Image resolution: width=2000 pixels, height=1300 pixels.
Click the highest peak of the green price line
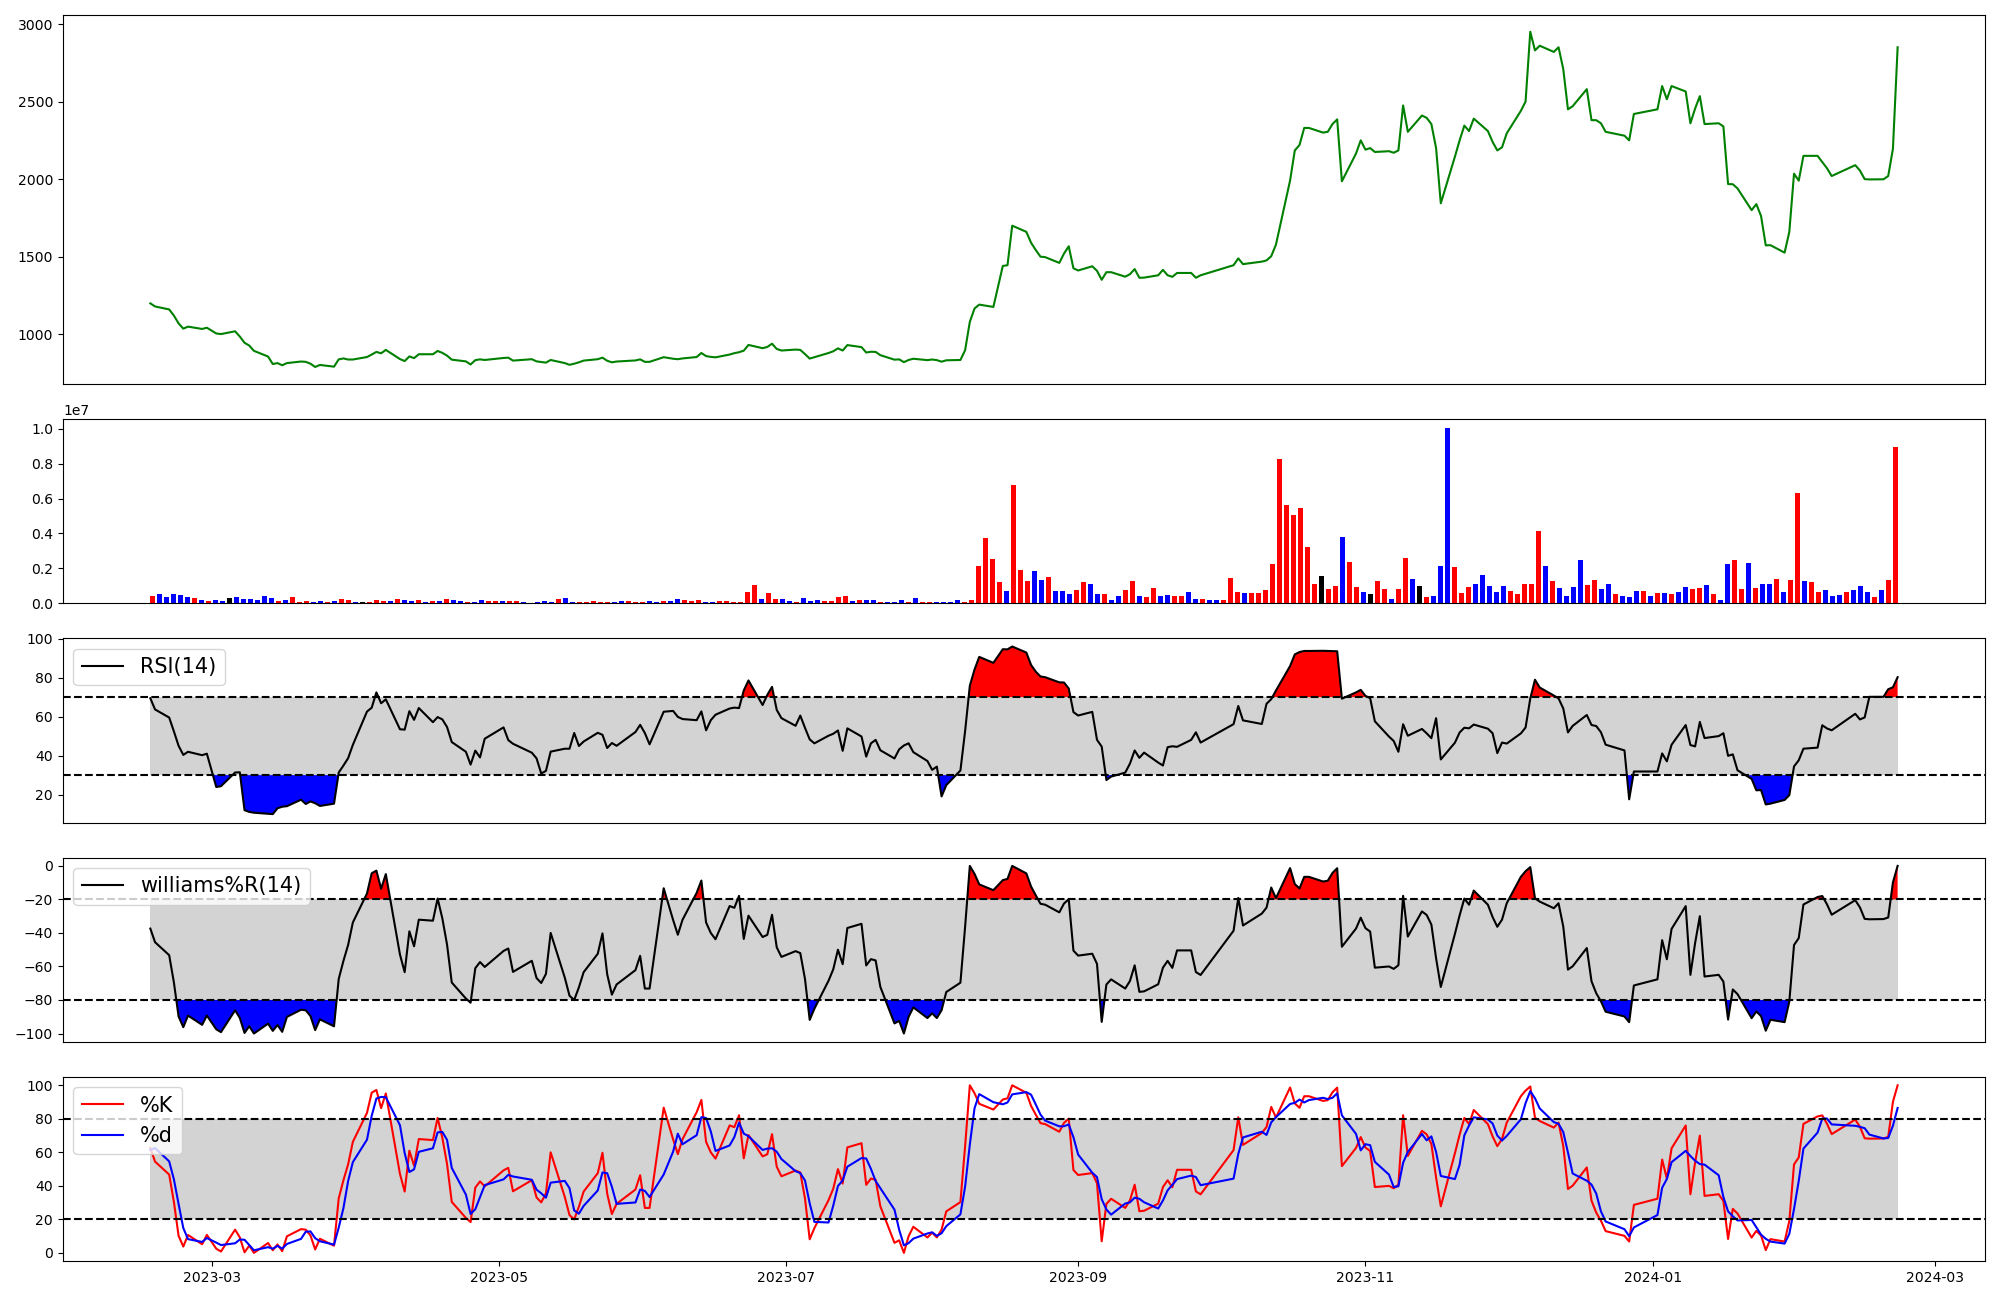tap(1530, 33)
